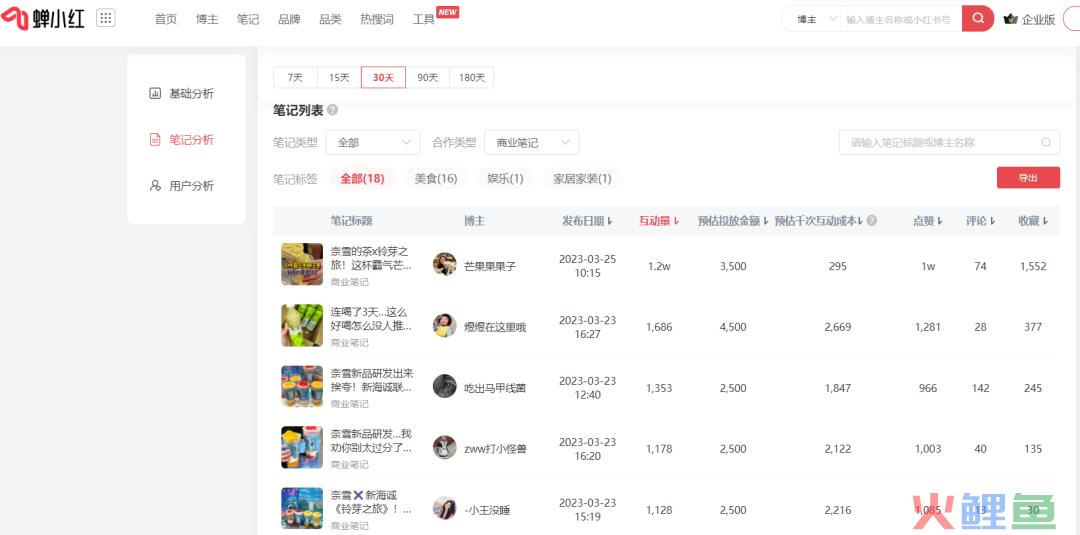This screenshot has height=535, width=1080.
Task: Filter notes by 美食(16) tag
Action: 436,179
